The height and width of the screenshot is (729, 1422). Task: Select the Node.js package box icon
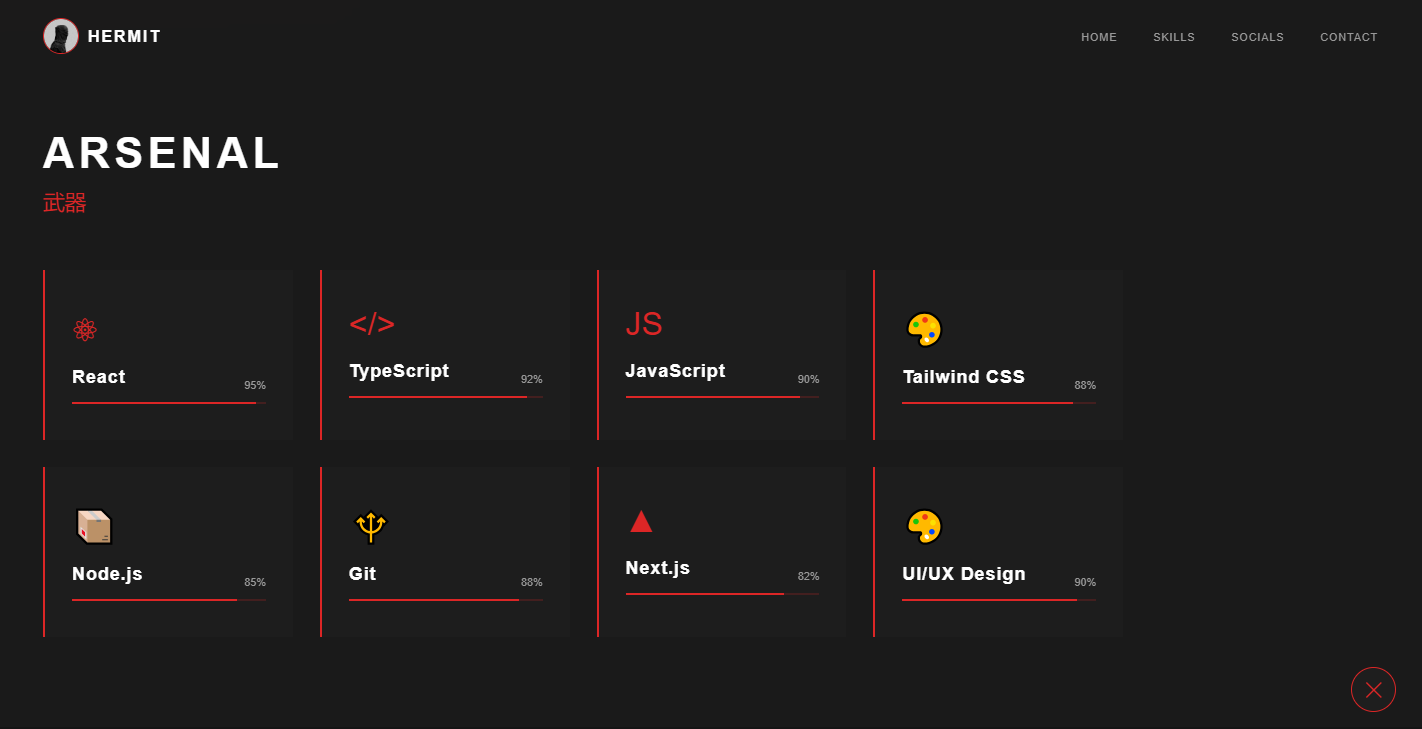click(95, 525)
